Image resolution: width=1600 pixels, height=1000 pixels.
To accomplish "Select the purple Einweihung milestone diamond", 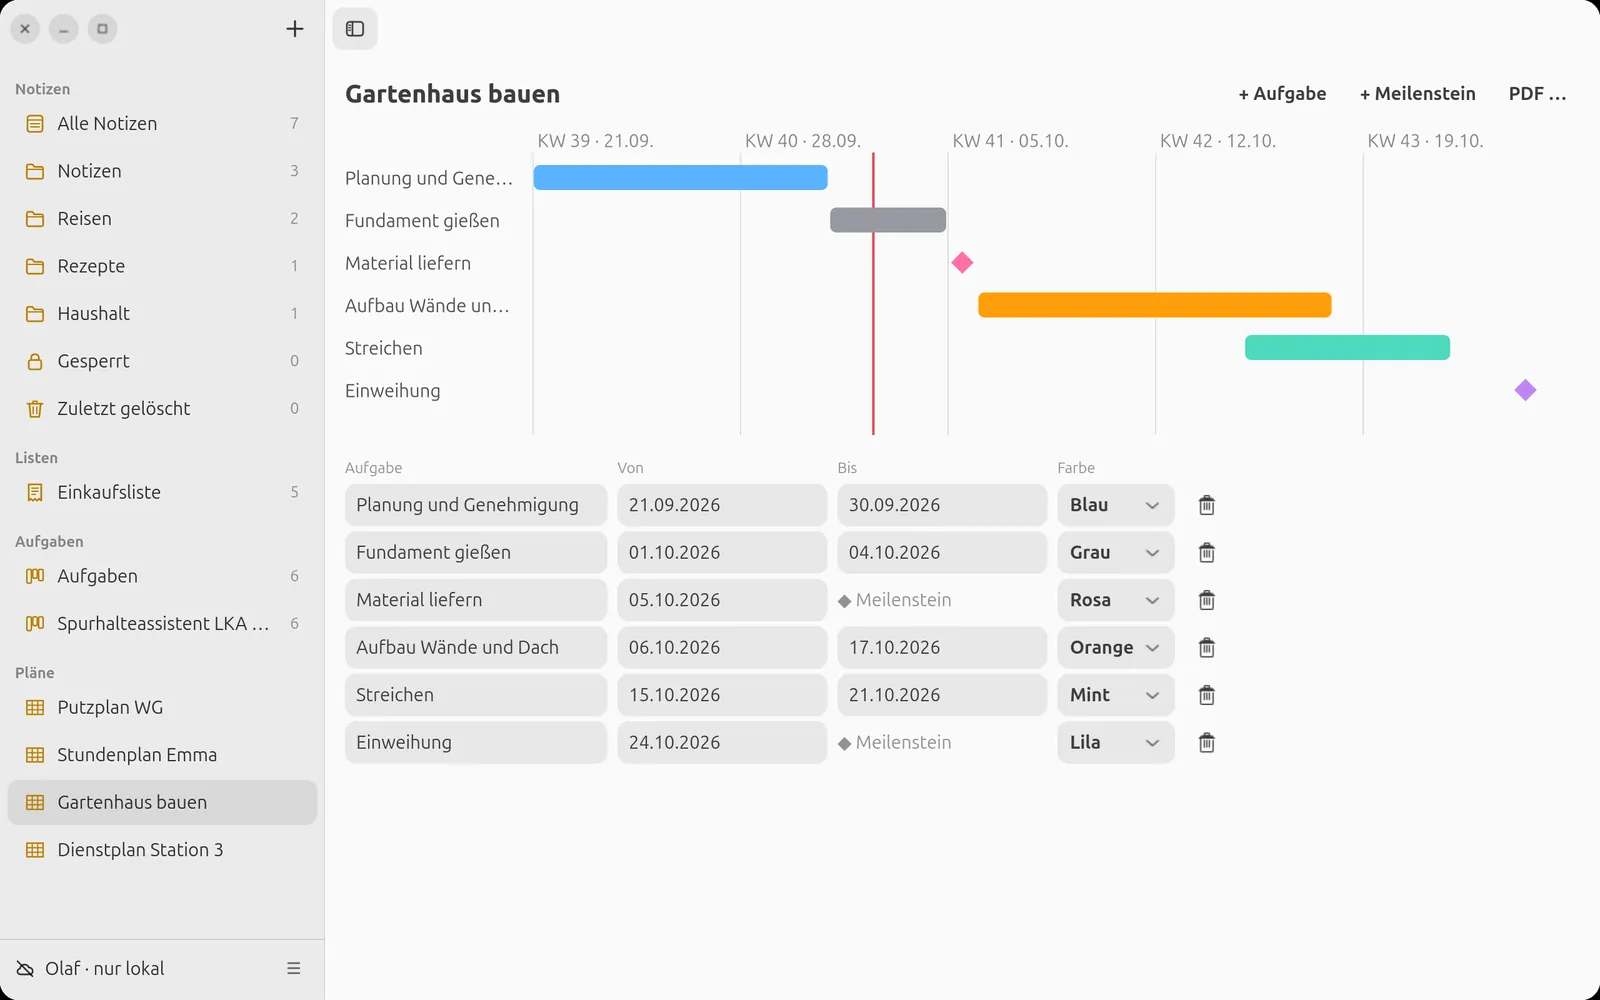I will tap(1525, 390).
